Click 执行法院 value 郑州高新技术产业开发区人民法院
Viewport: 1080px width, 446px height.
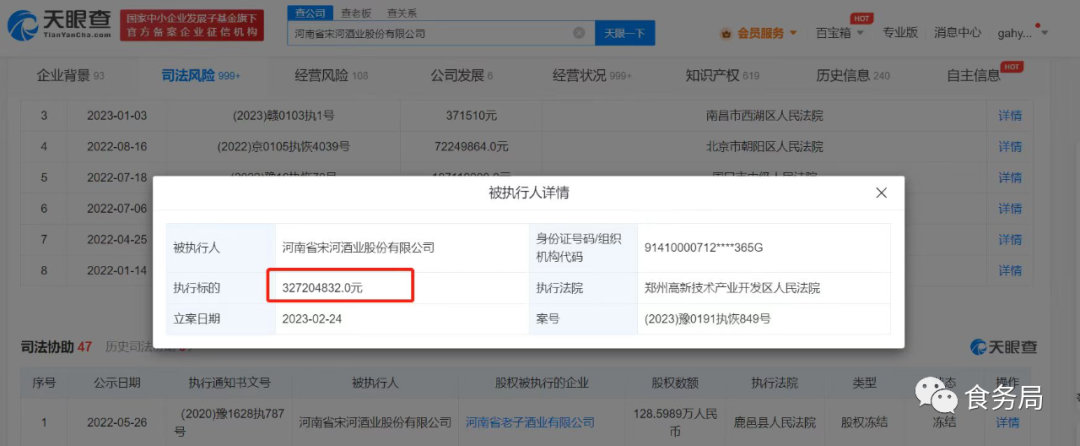pos(732,288)
